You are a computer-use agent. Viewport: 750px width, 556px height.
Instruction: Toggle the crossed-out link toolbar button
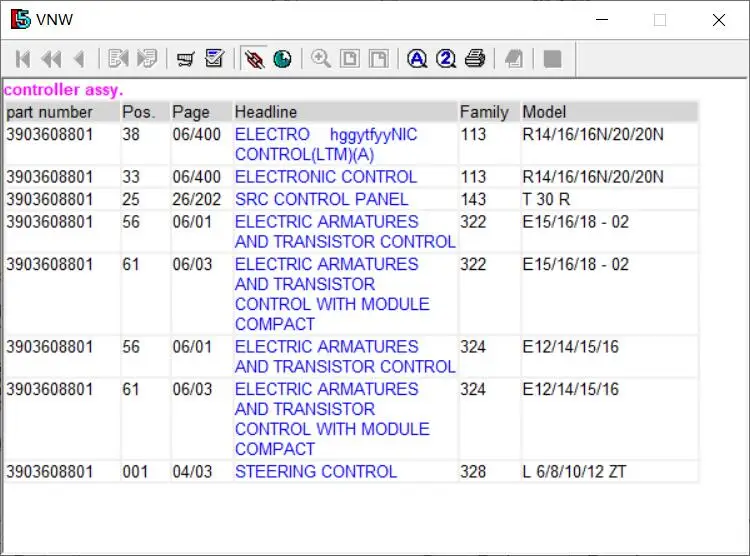pos(254,59)
